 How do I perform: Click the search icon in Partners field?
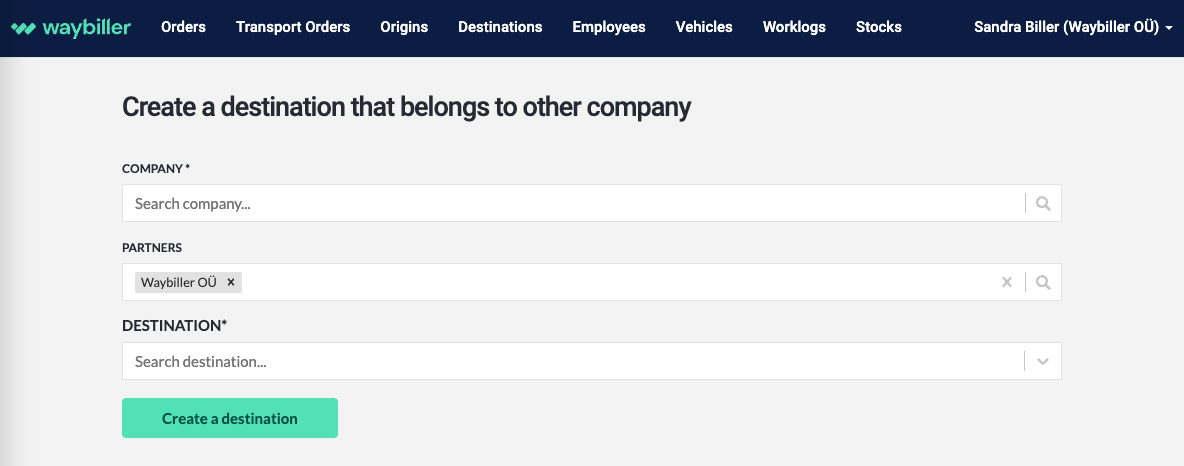coord(1043,282)
